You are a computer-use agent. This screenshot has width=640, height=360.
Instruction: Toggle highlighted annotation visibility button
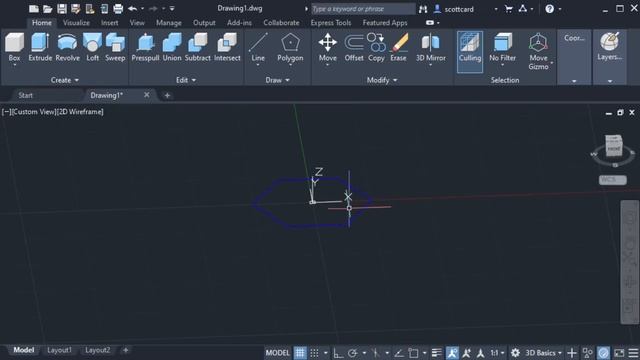click(452, 353)
